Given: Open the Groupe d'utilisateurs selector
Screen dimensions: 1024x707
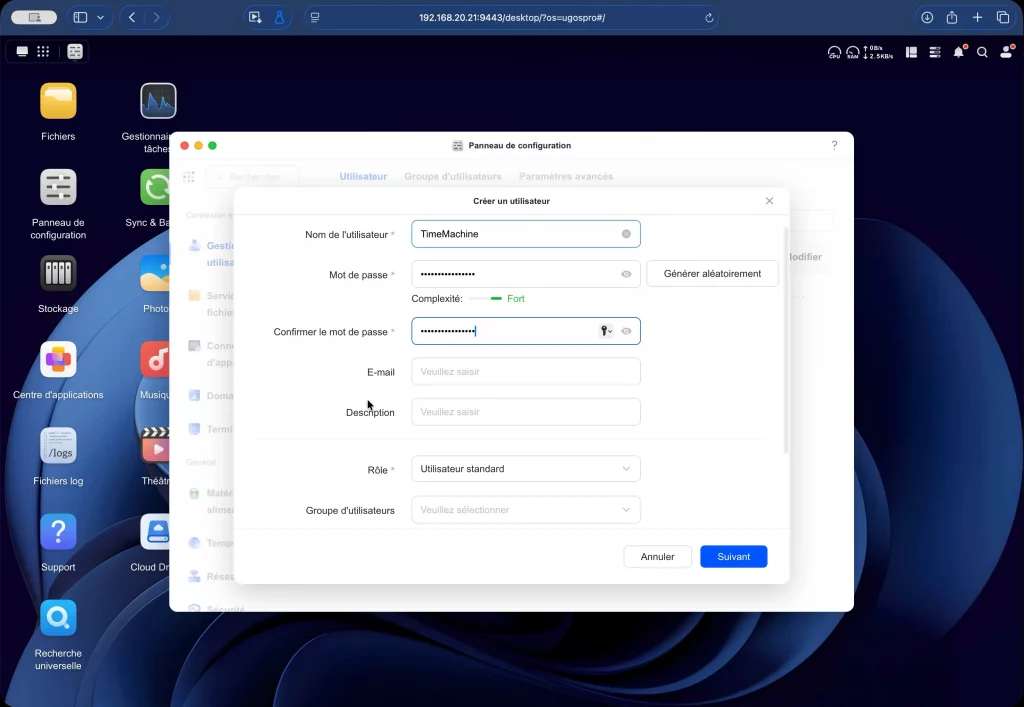Looking at the screenshot, I should (x=525, y=510).
